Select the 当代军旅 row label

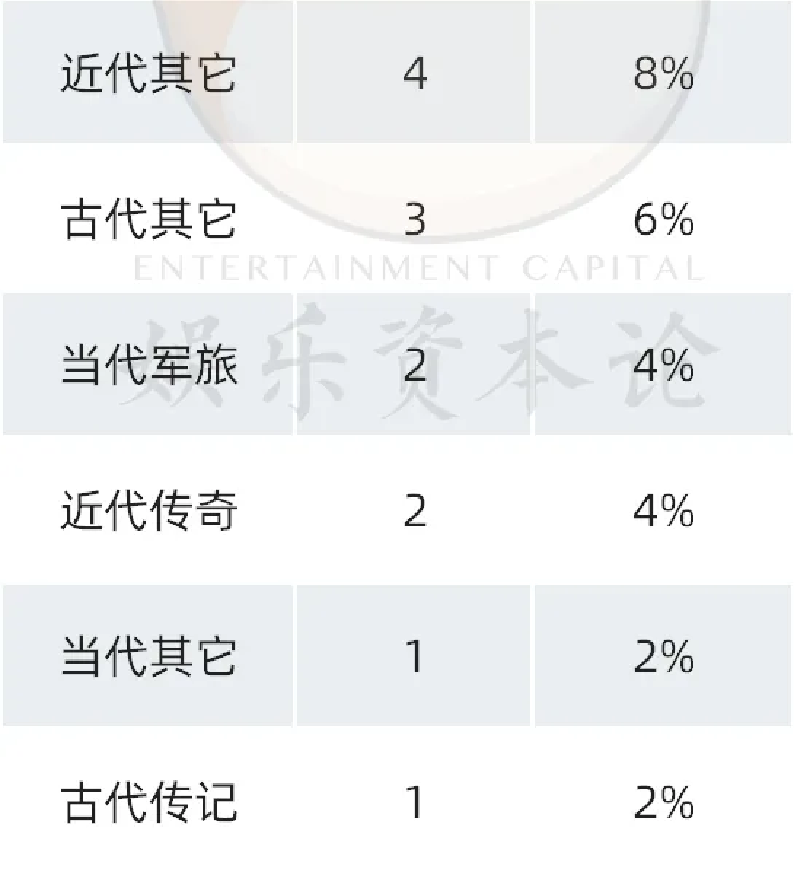click(x=149, y=365)
